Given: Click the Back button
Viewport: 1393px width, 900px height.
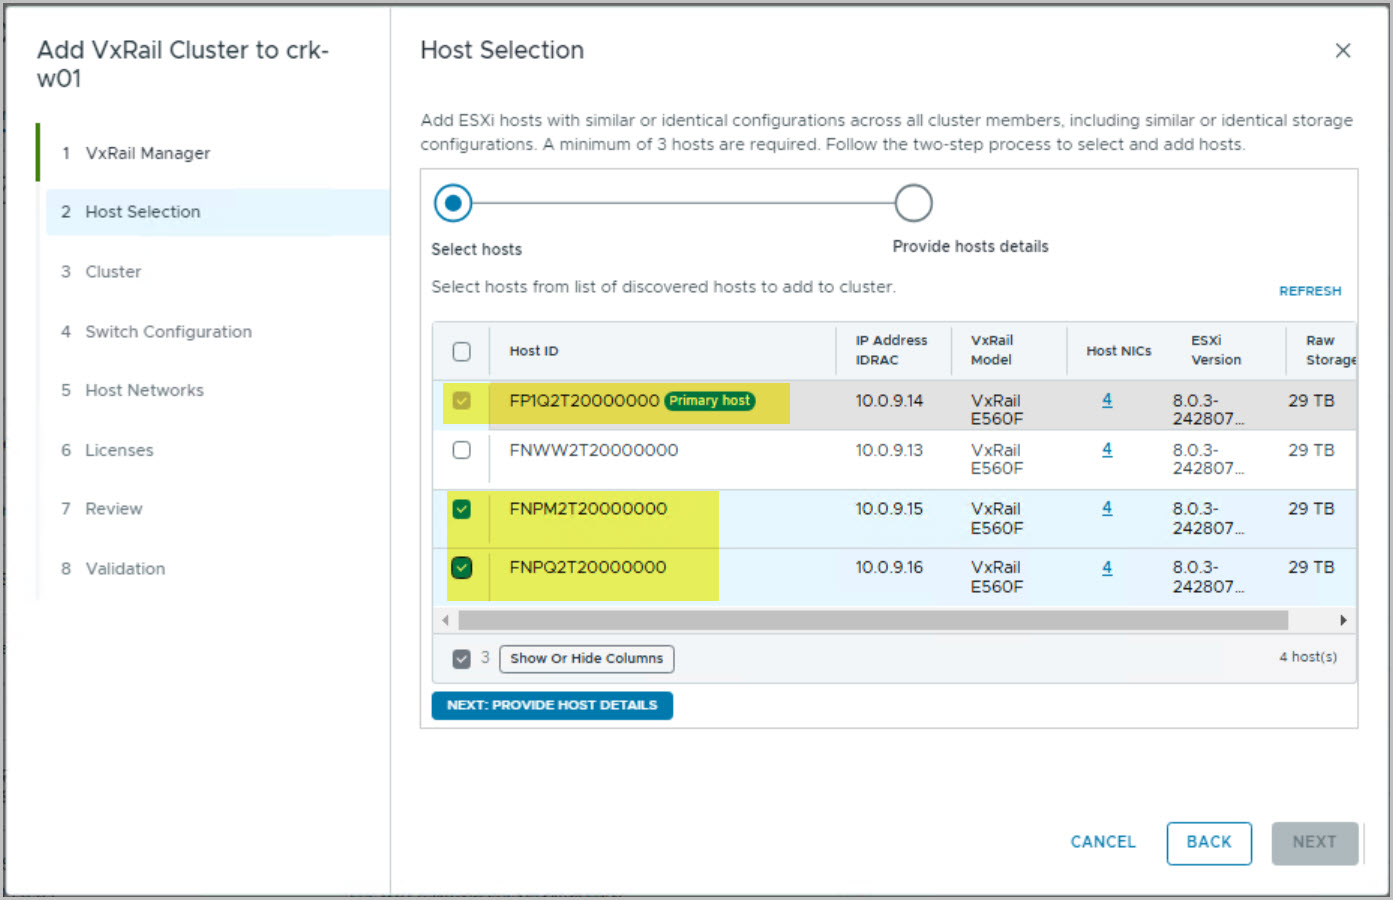Looking at the screenshot, I should tap(1208, 842).
